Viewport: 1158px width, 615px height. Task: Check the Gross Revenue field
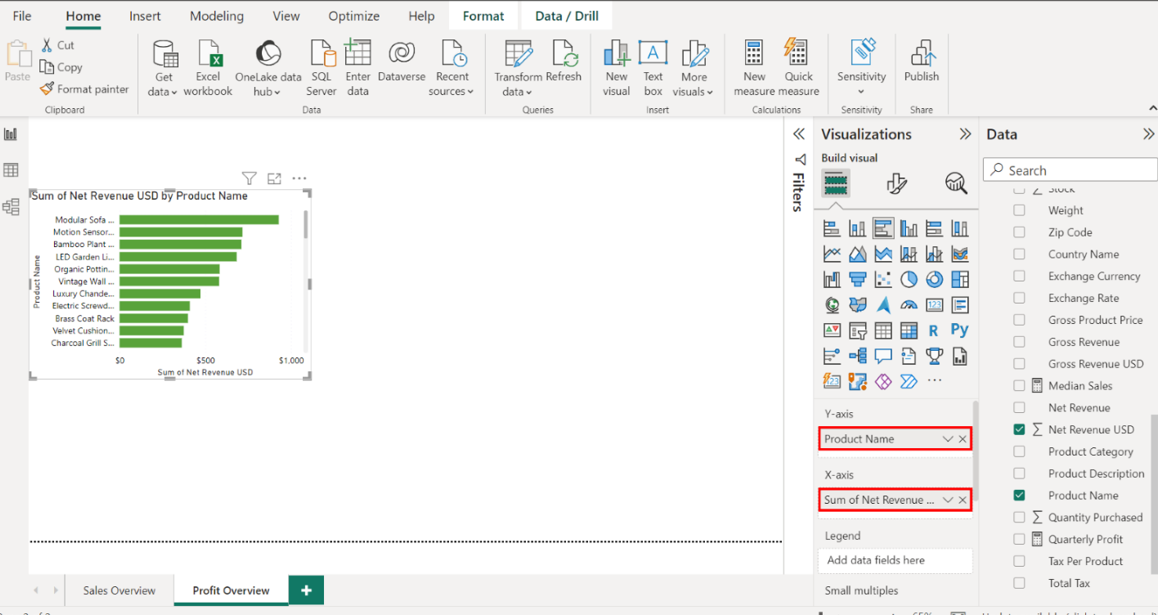point(1019,342)
